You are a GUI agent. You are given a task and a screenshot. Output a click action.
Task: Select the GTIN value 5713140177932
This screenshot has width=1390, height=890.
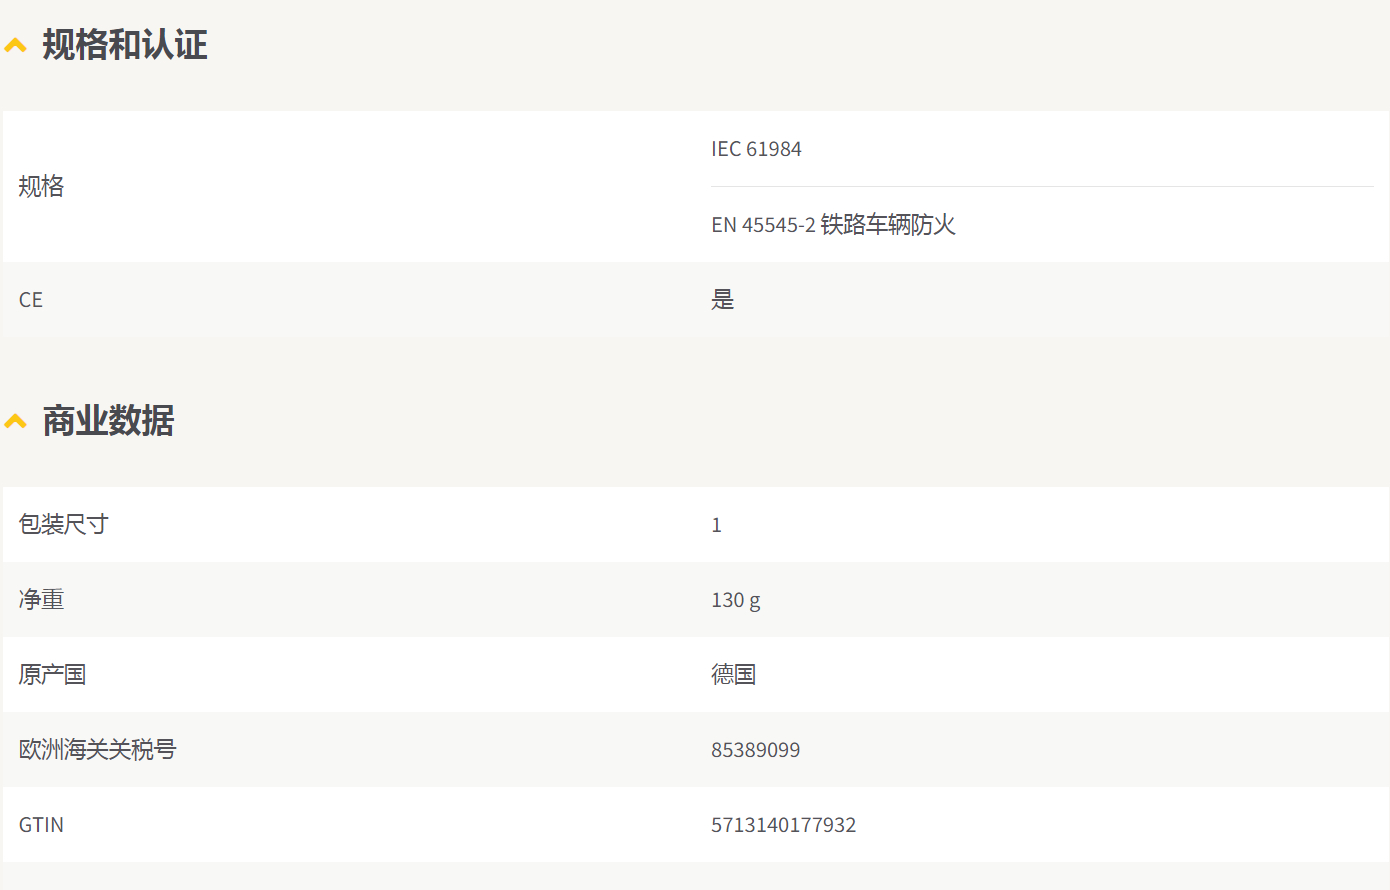(783, 825)
